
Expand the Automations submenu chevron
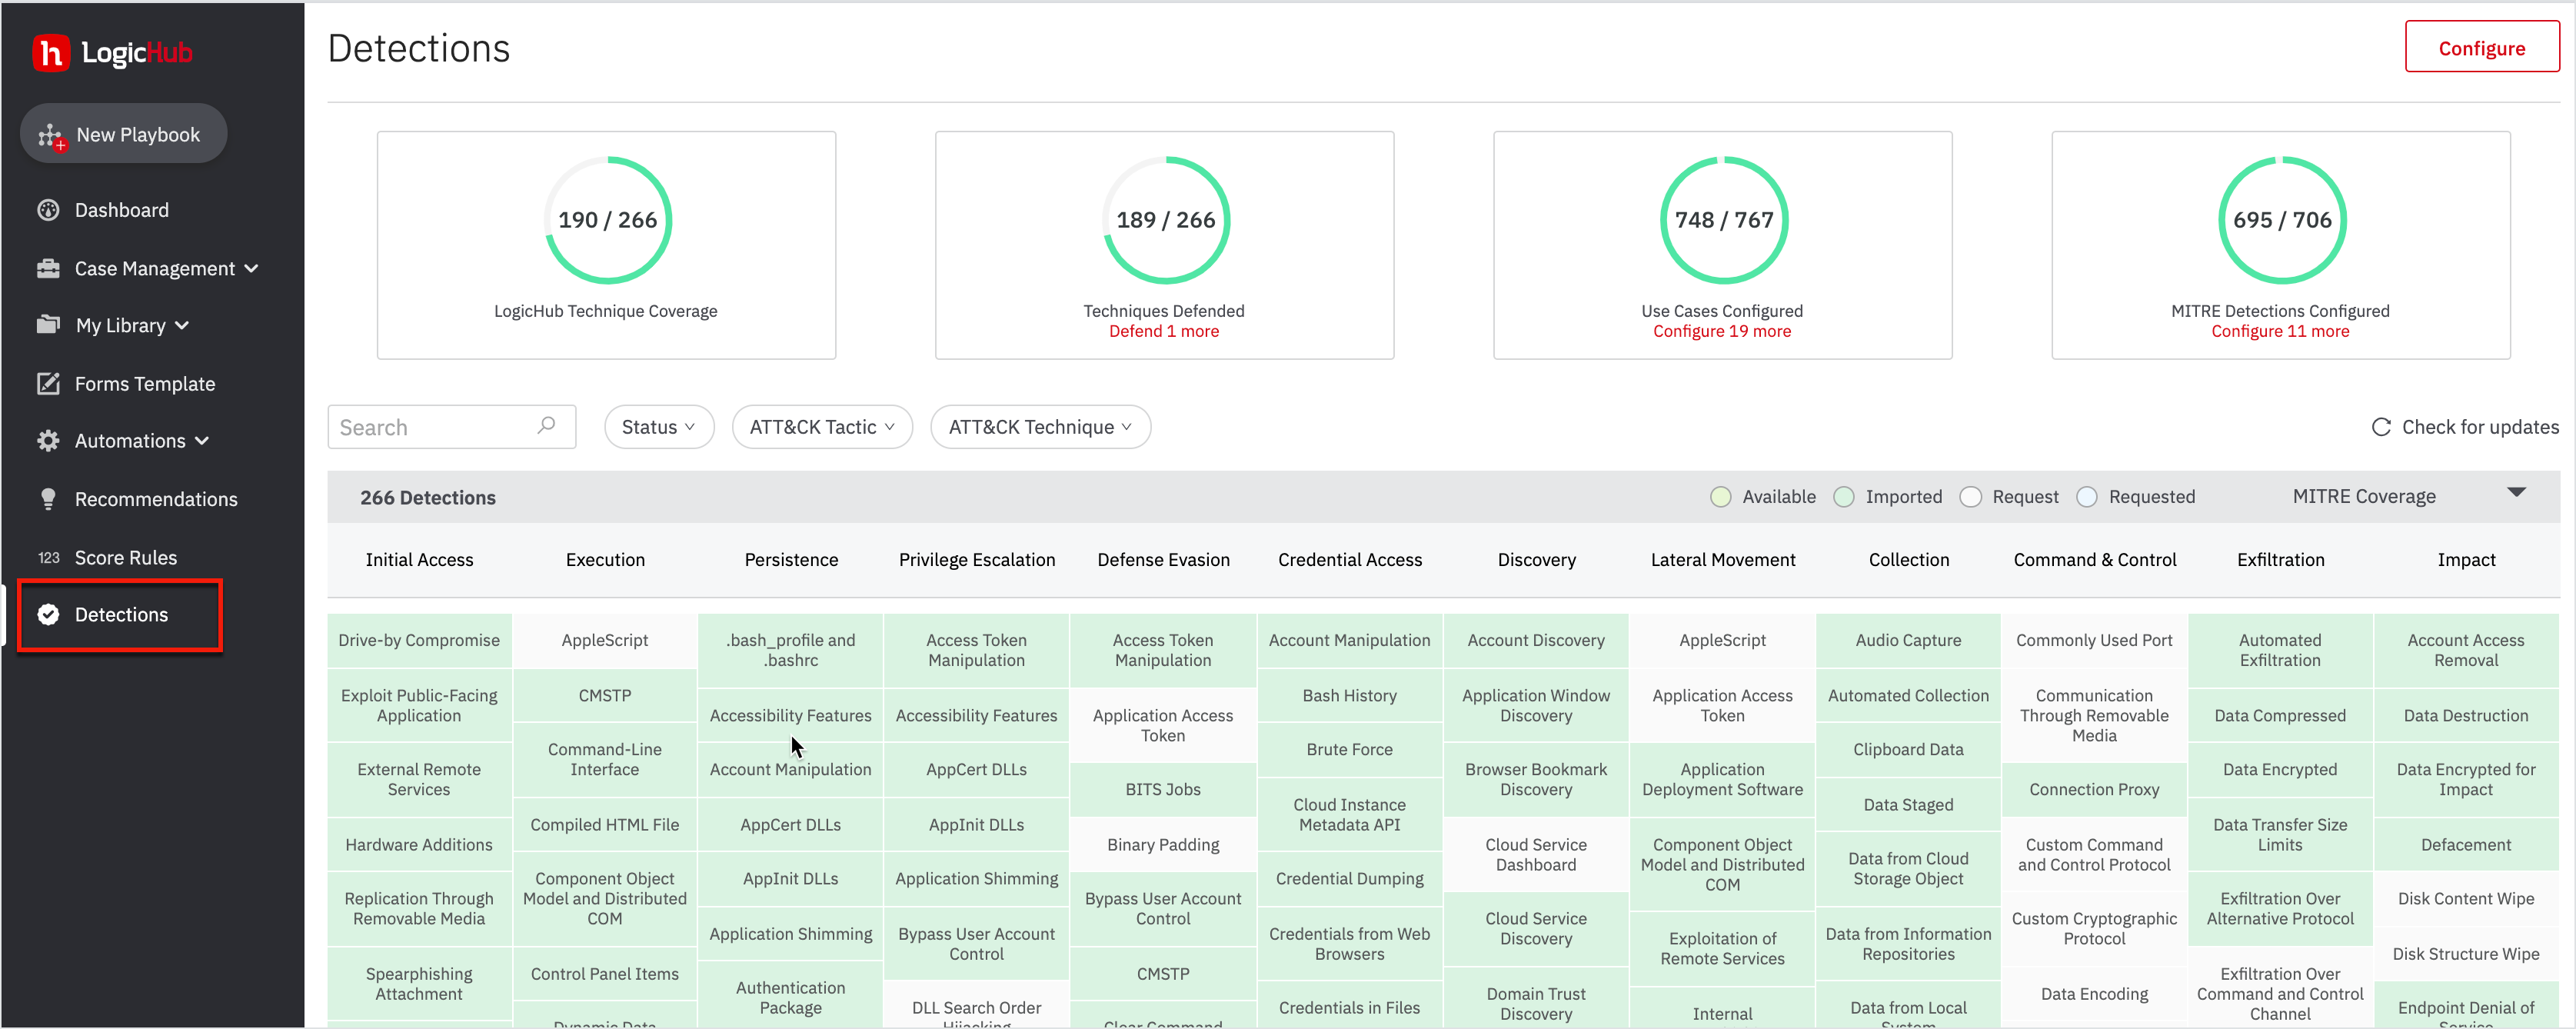tap(202, 441)
